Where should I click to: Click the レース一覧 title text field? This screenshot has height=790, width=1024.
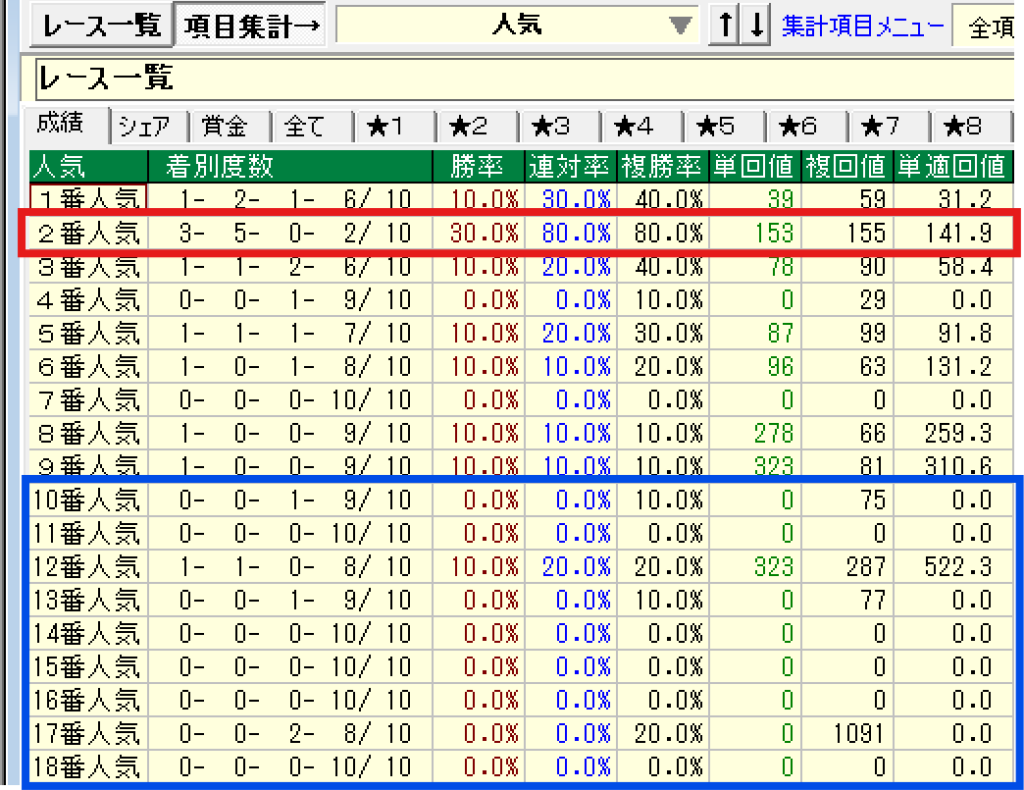[520, 78]
